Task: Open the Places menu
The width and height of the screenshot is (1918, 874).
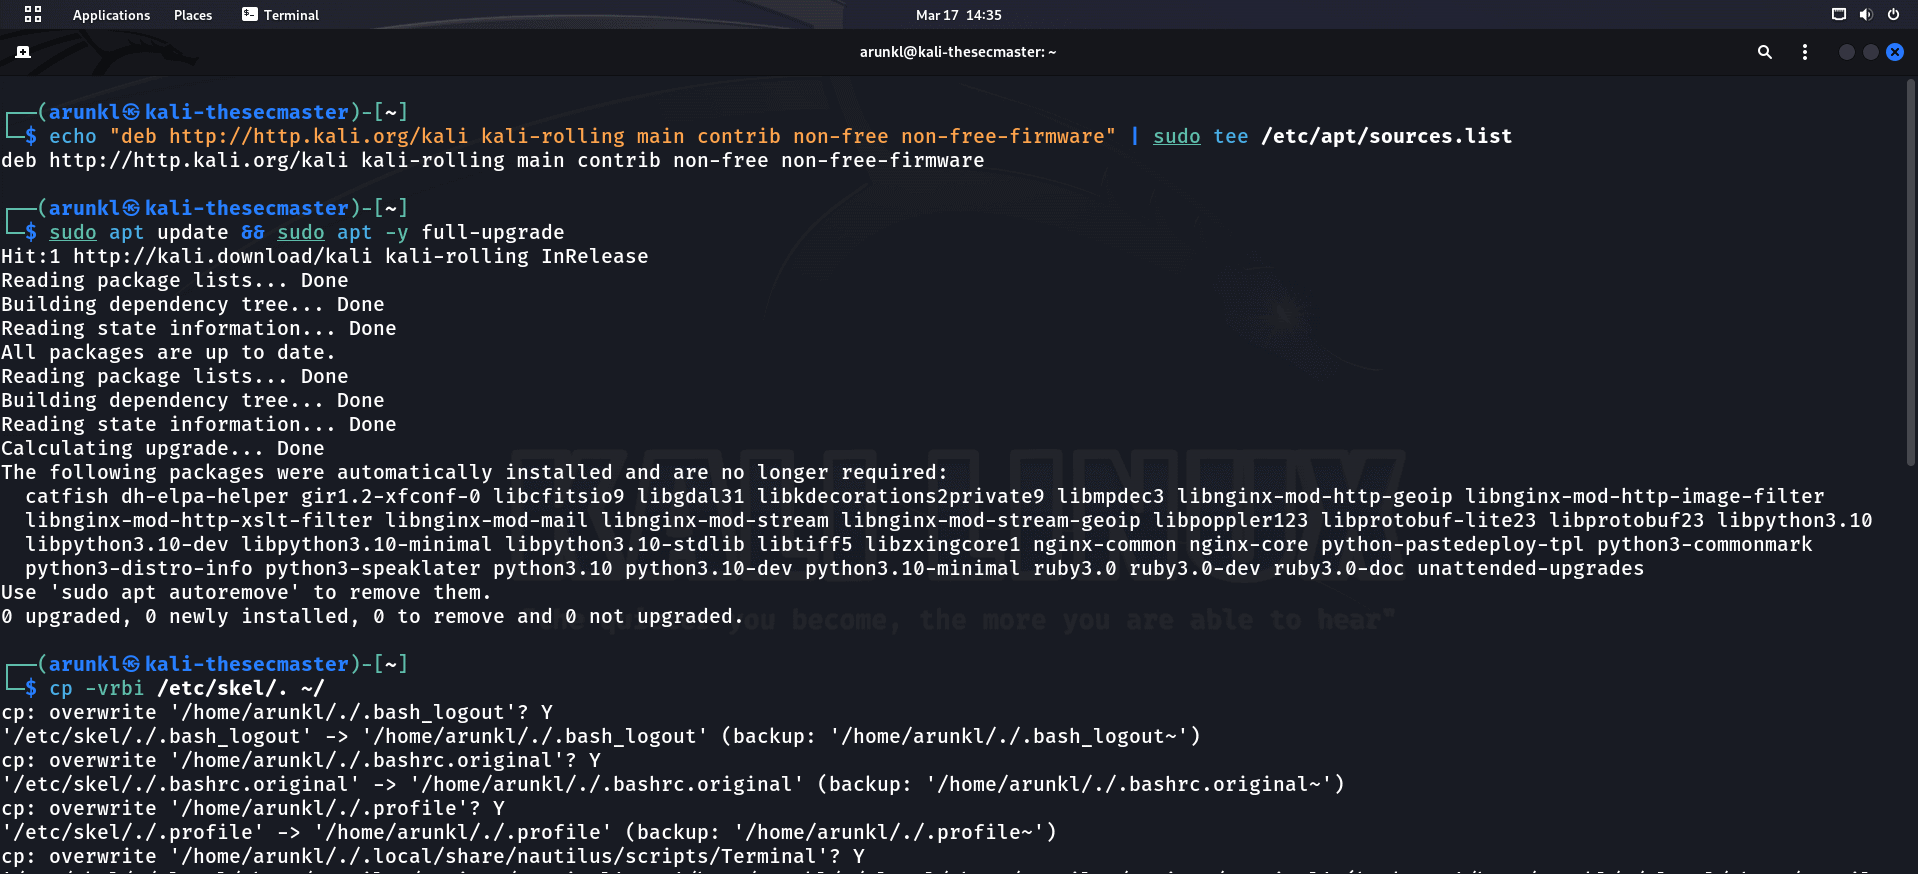Action: tap(193, 15)
